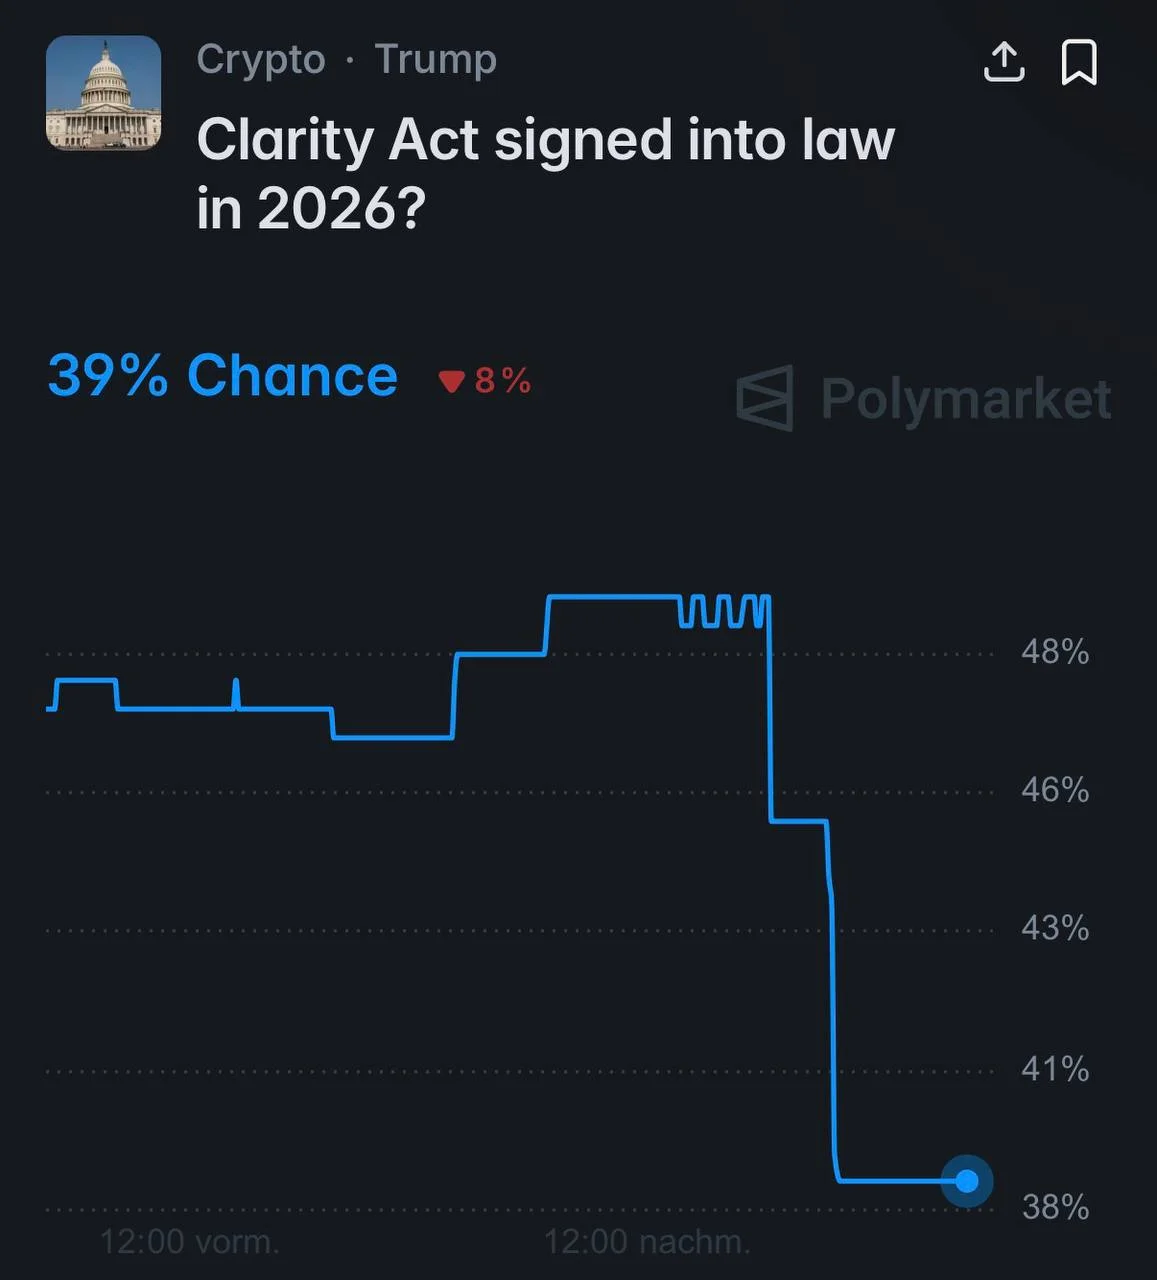Tap the 41% axis label

[1055, 1069]
